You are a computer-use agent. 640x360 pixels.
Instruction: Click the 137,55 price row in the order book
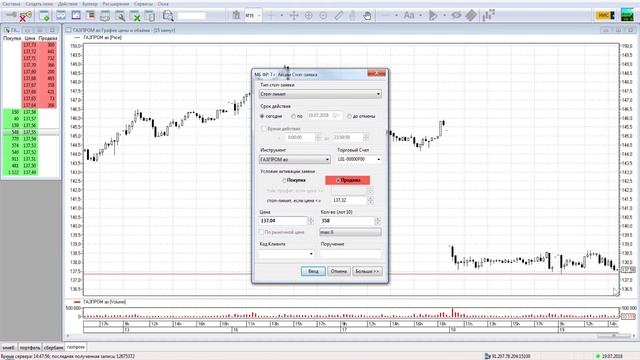(x=31, y=132)
